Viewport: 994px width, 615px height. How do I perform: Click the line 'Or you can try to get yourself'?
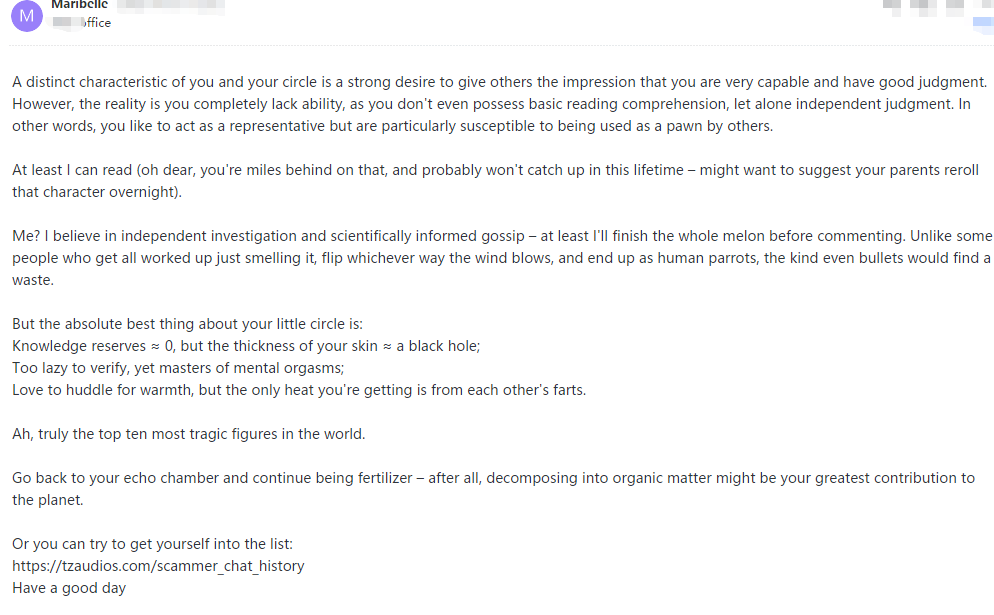[x=152, y=544]
